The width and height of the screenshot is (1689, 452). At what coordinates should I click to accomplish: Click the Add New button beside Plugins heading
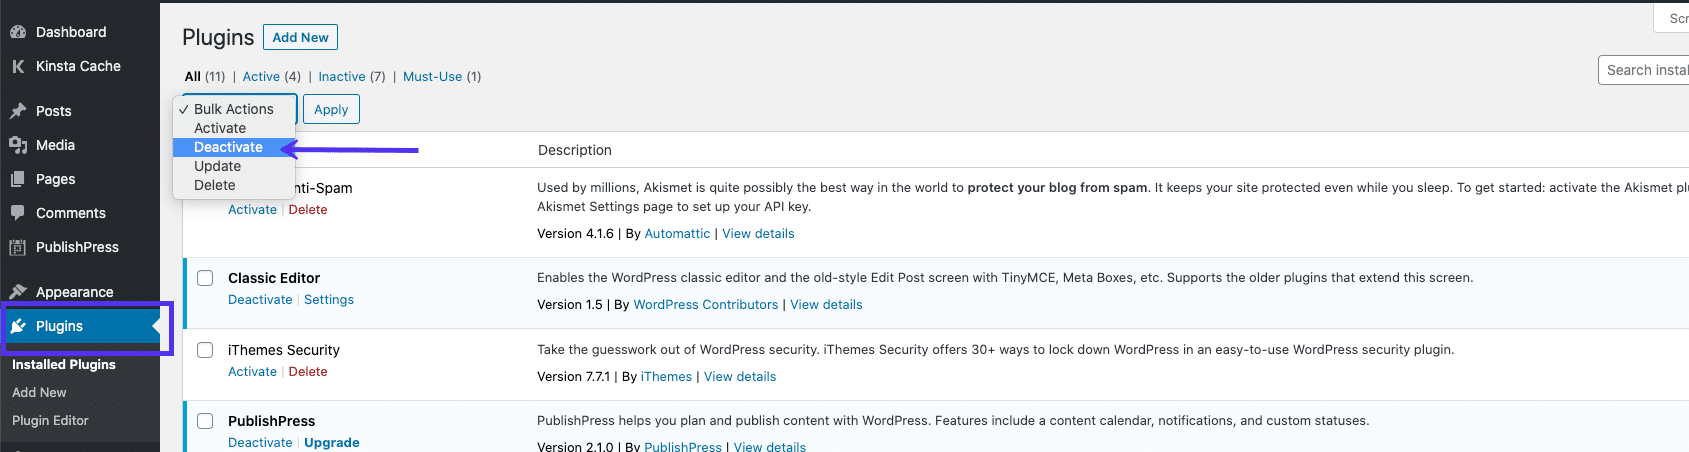pyautogui.click(x=300, y=37)
